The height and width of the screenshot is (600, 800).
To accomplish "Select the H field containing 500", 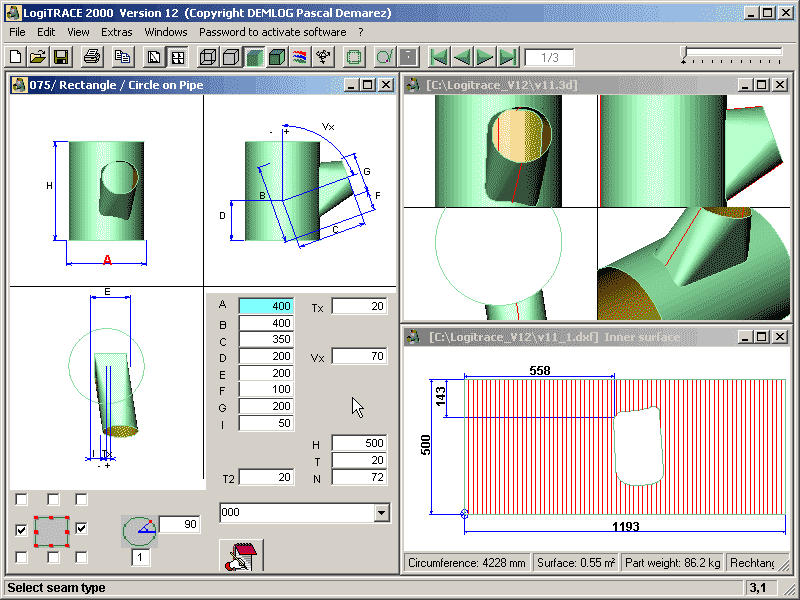I will click(x=359, y=443).
